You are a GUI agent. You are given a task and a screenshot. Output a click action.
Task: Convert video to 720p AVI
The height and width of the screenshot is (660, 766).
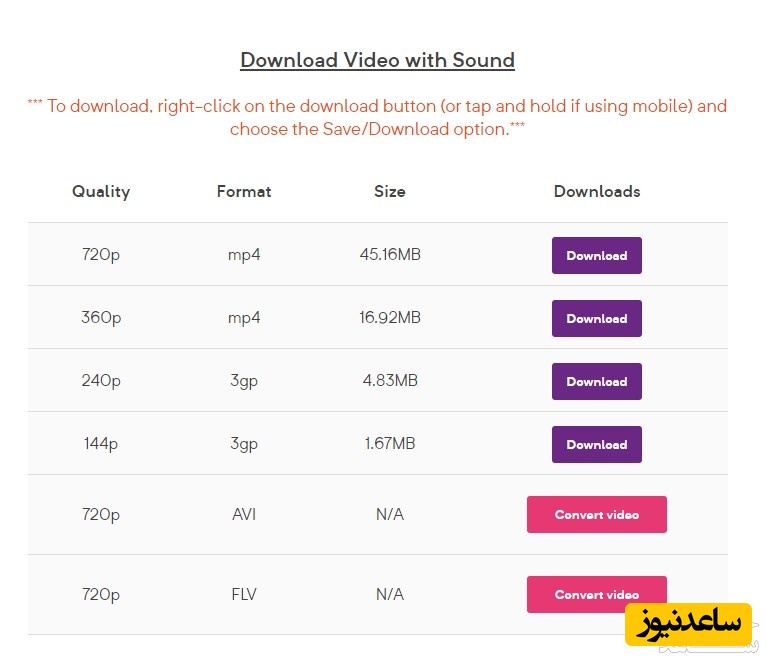[596, 514]
